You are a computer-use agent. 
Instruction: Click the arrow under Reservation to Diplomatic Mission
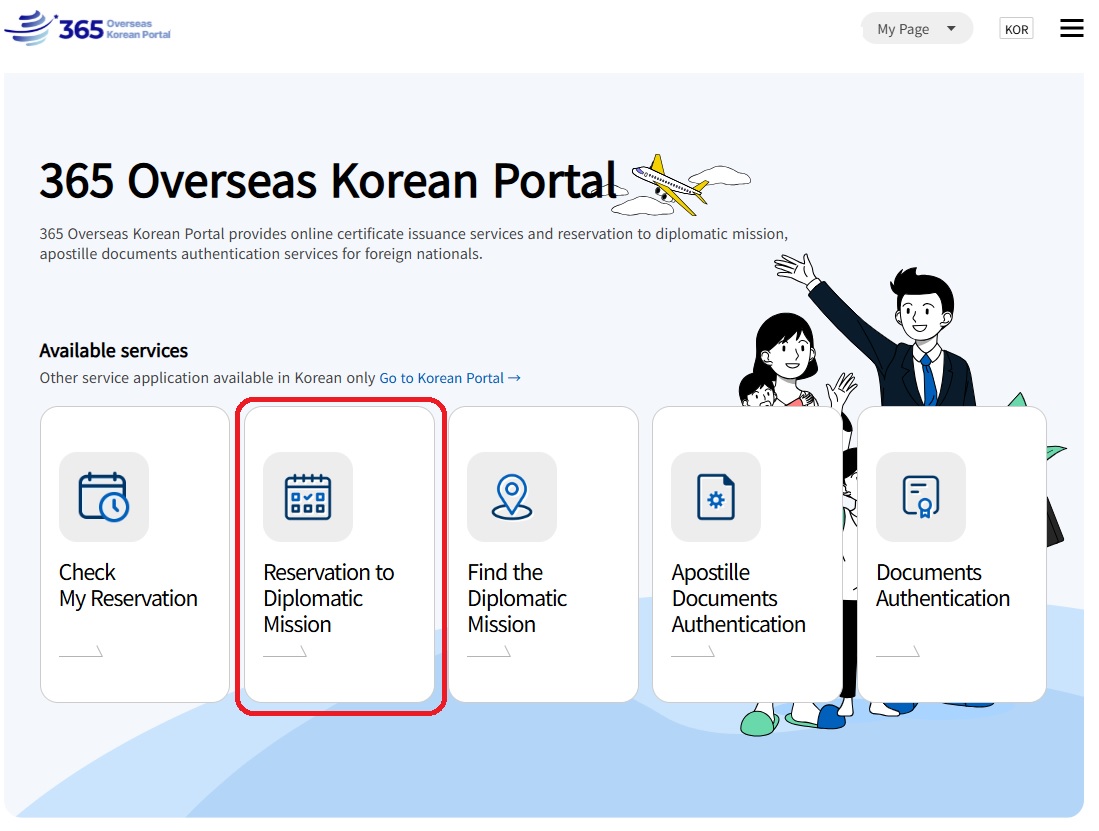click(x=285, y=652)
